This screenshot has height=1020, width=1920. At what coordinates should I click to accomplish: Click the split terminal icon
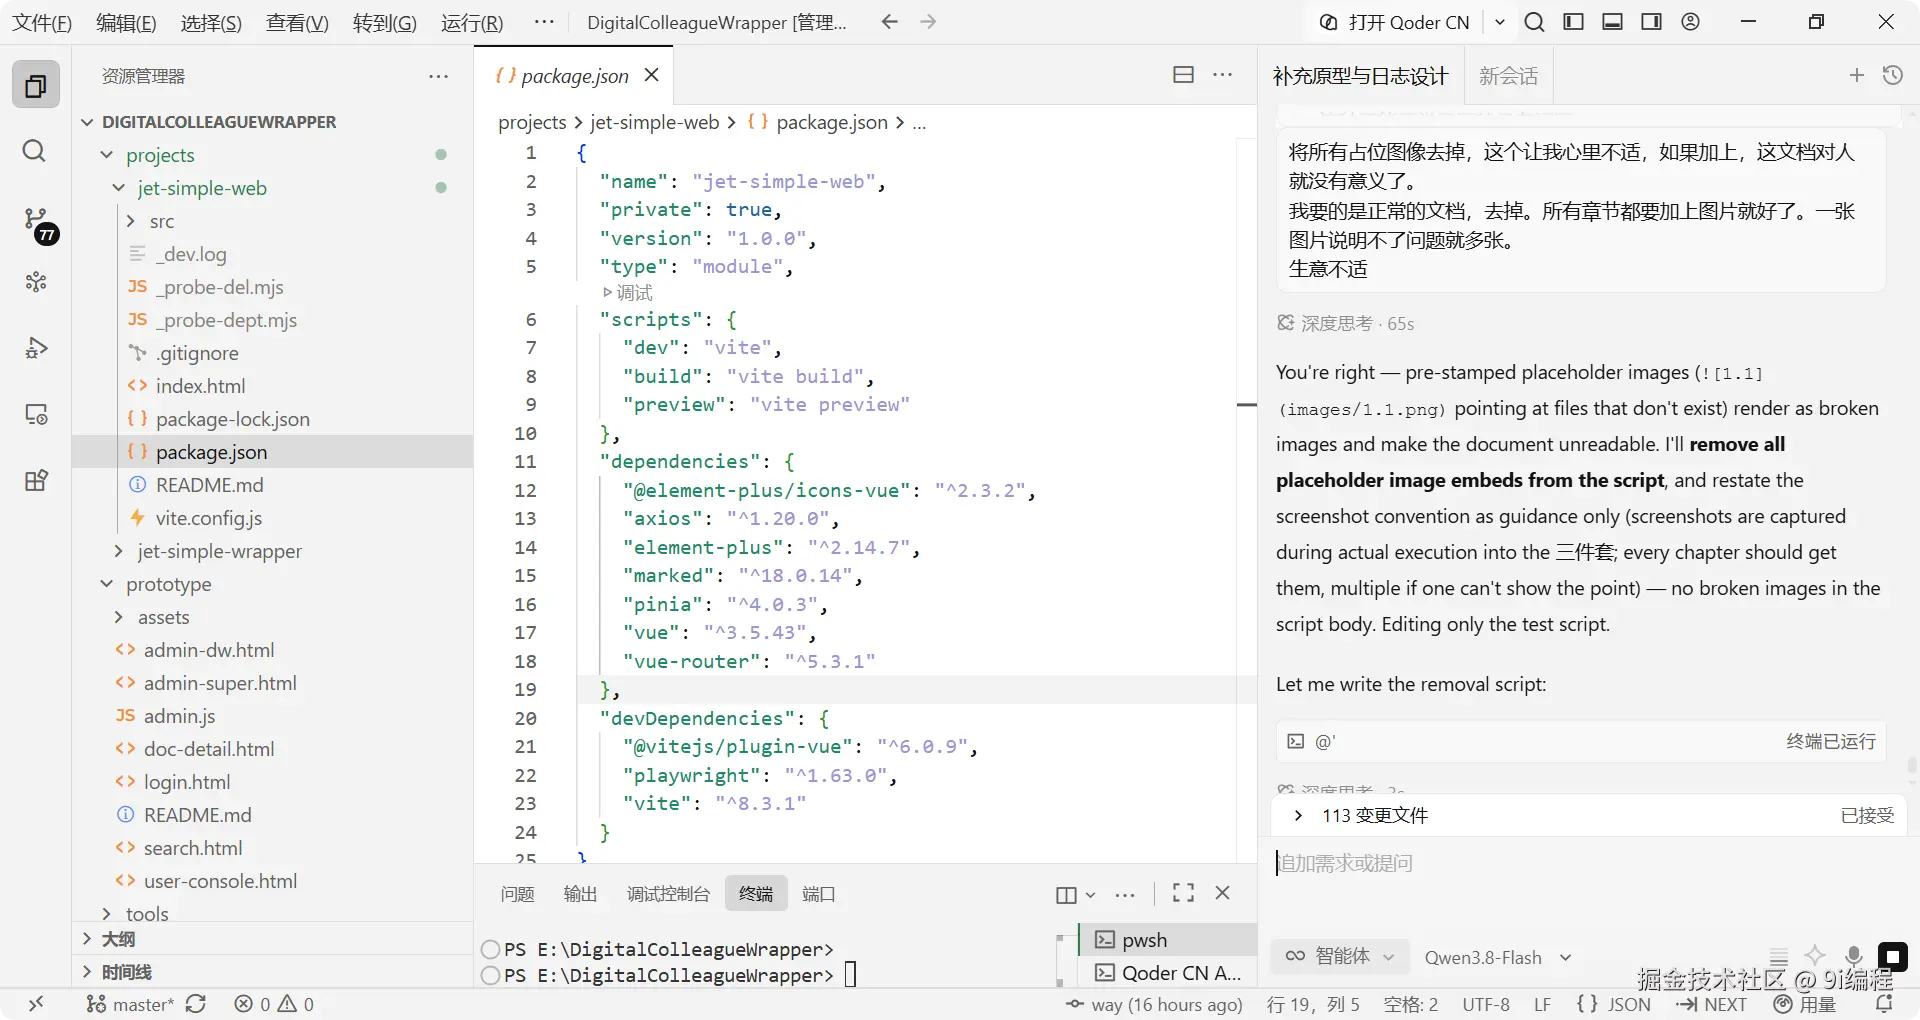click(1066, 895)
